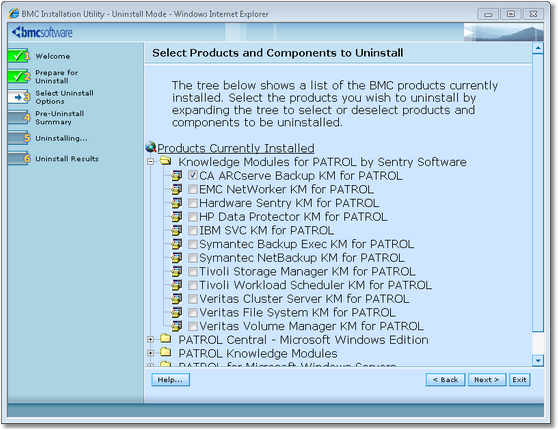Check EMC NetWorker KM for PATROL
Screen dimensions: 558x431
point(193,189)
